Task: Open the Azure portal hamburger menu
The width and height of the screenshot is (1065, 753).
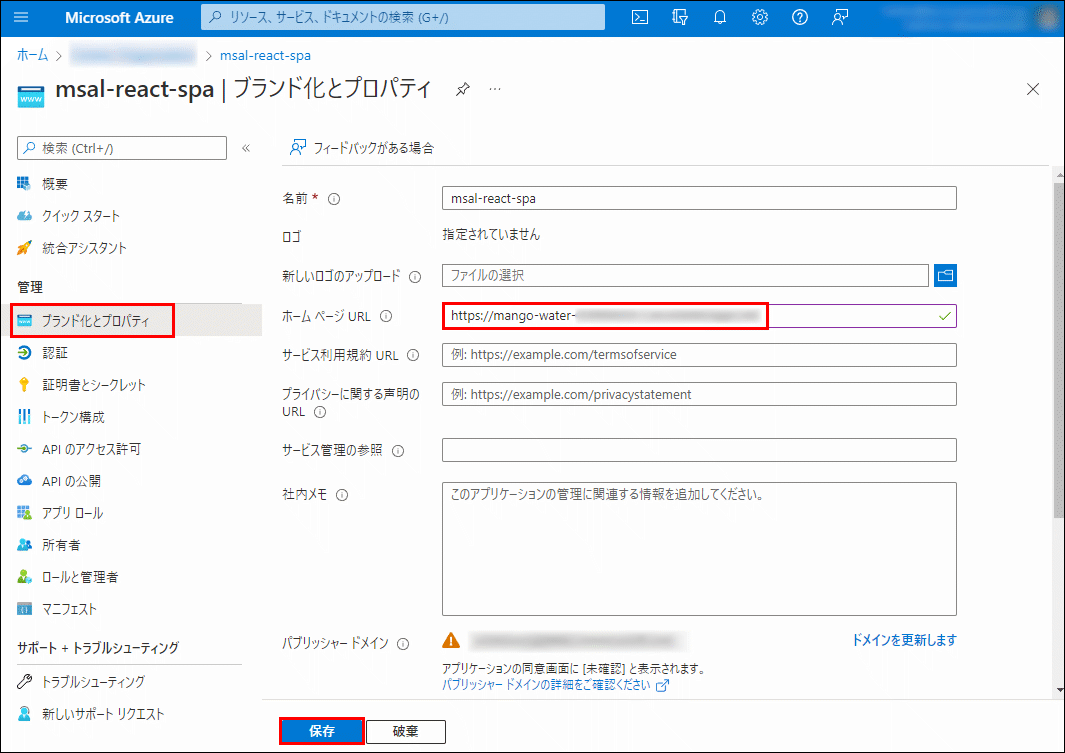Action: coord(21,17)
